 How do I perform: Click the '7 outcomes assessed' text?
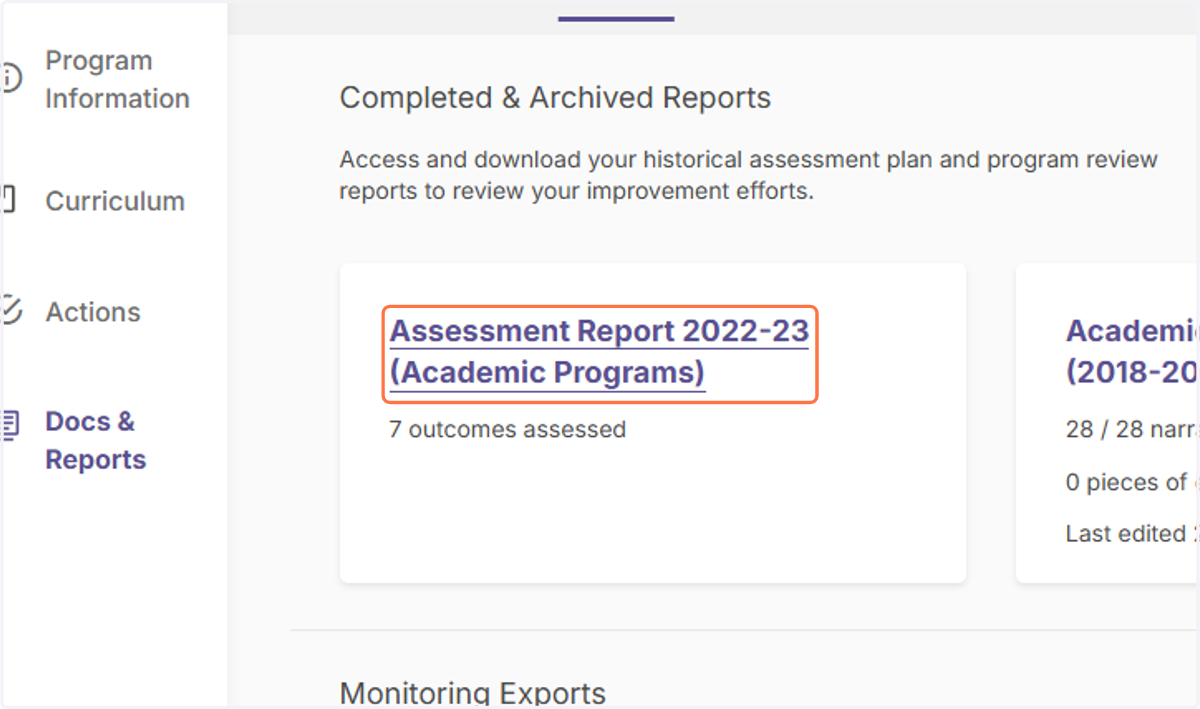[x=507, y=430]
